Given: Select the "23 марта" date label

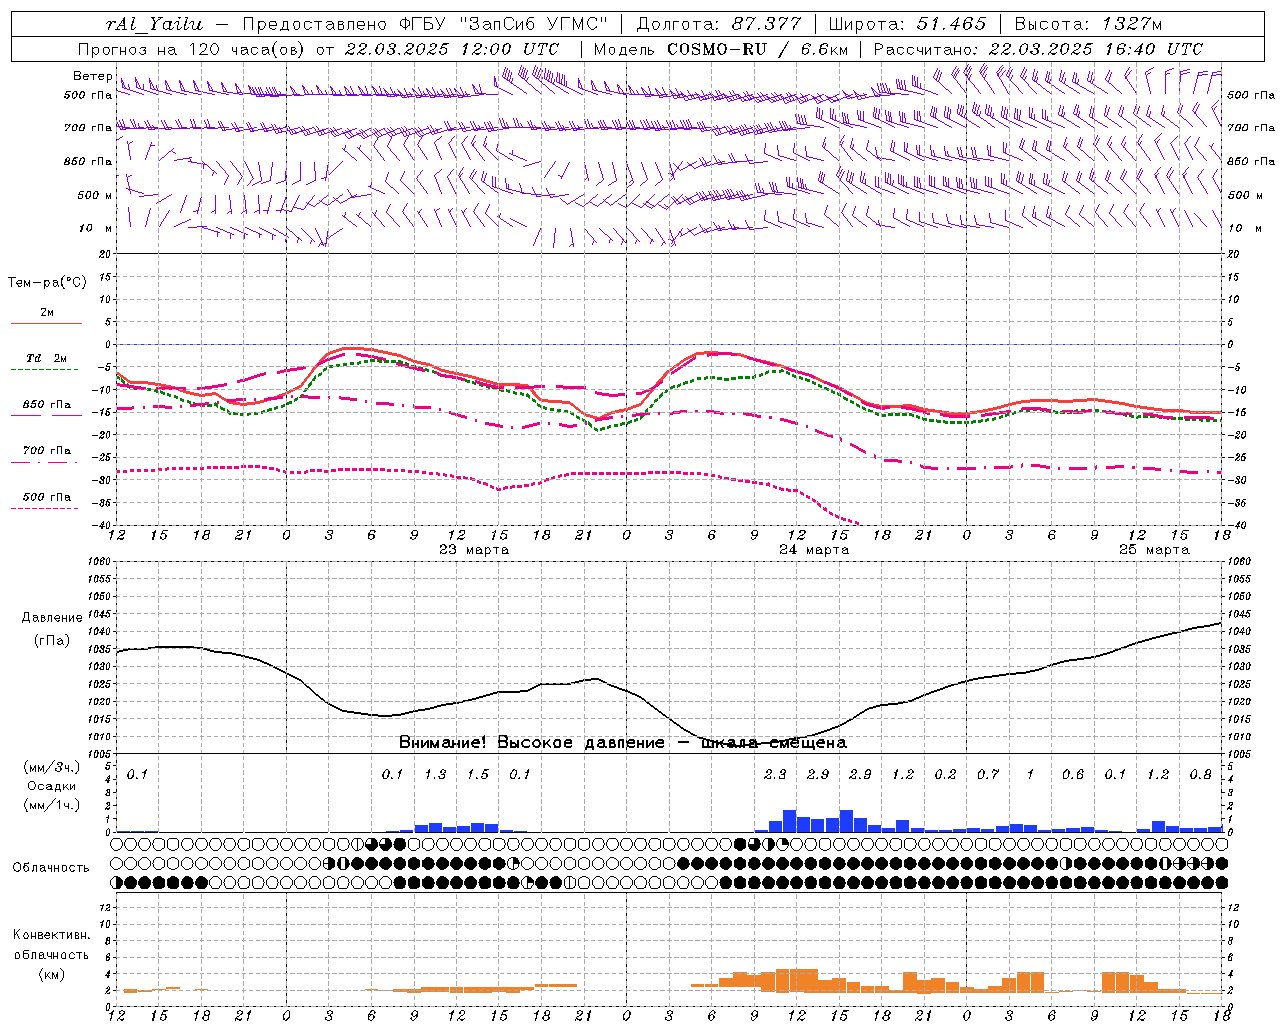Looking at the screenshot, I should point(474,550).
